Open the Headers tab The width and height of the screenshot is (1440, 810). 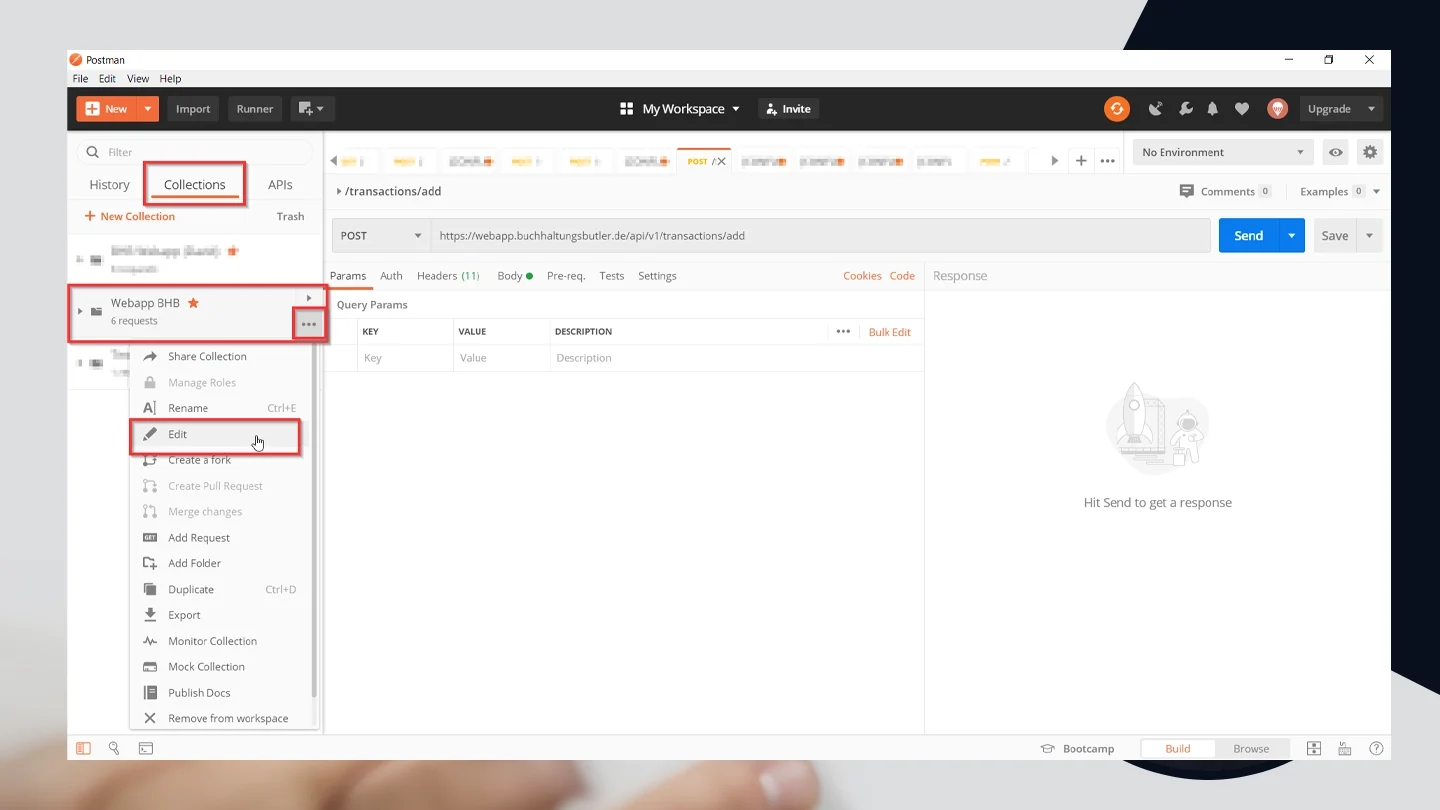pyautogui.click(x=448, y=276)
